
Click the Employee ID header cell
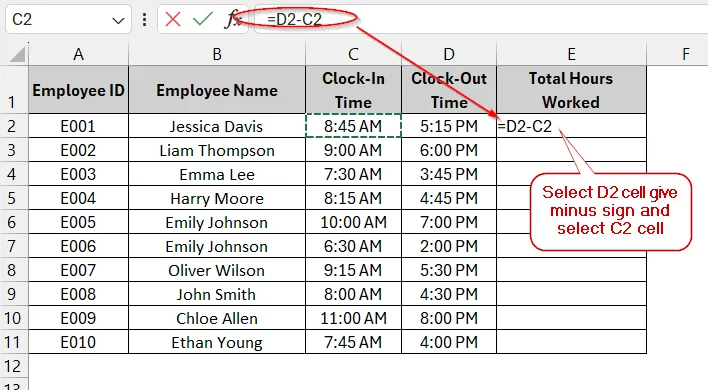tap(79, 90)
